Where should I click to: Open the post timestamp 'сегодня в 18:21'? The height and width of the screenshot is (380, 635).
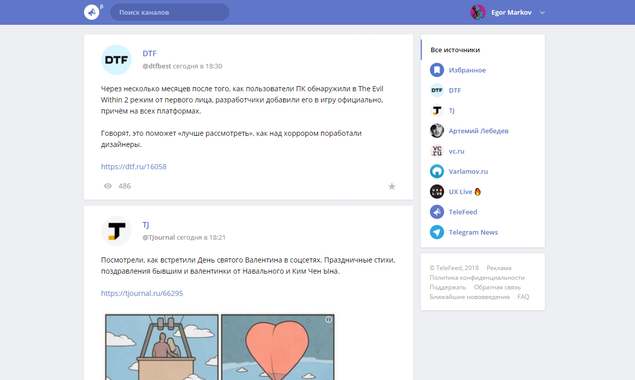201,237
